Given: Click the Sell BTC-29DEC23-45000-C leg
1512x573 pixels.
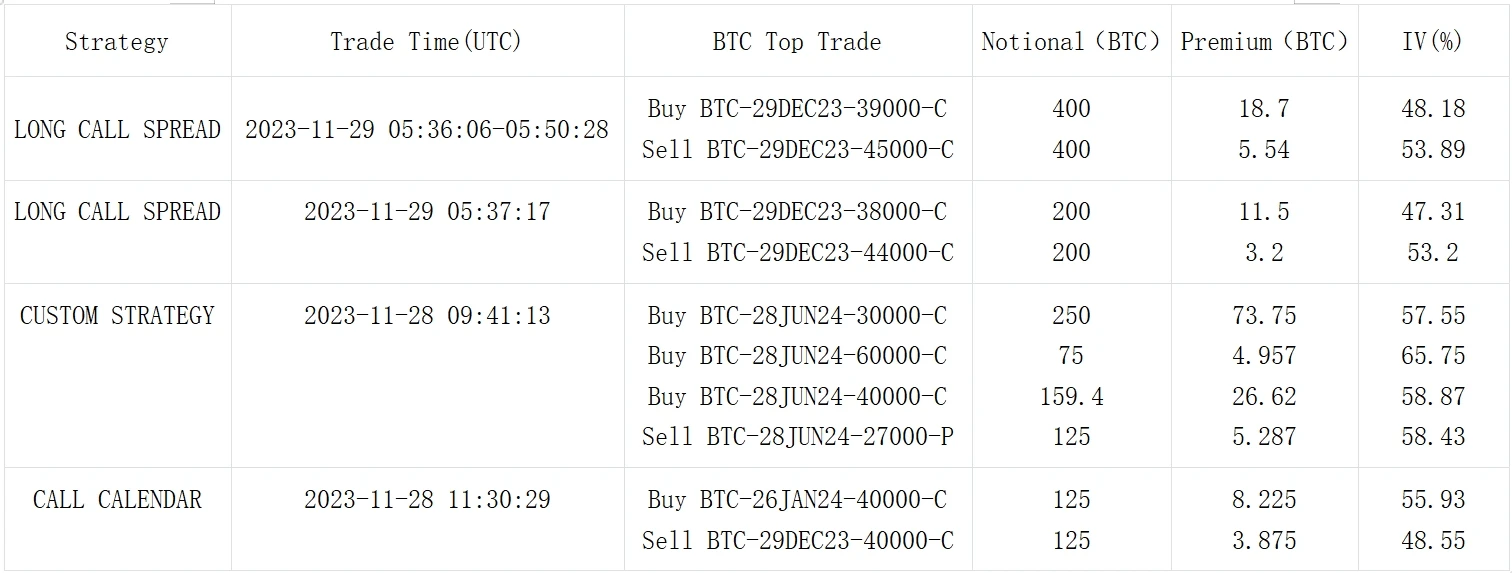Looking at the screenshot, I should point(797,150).
